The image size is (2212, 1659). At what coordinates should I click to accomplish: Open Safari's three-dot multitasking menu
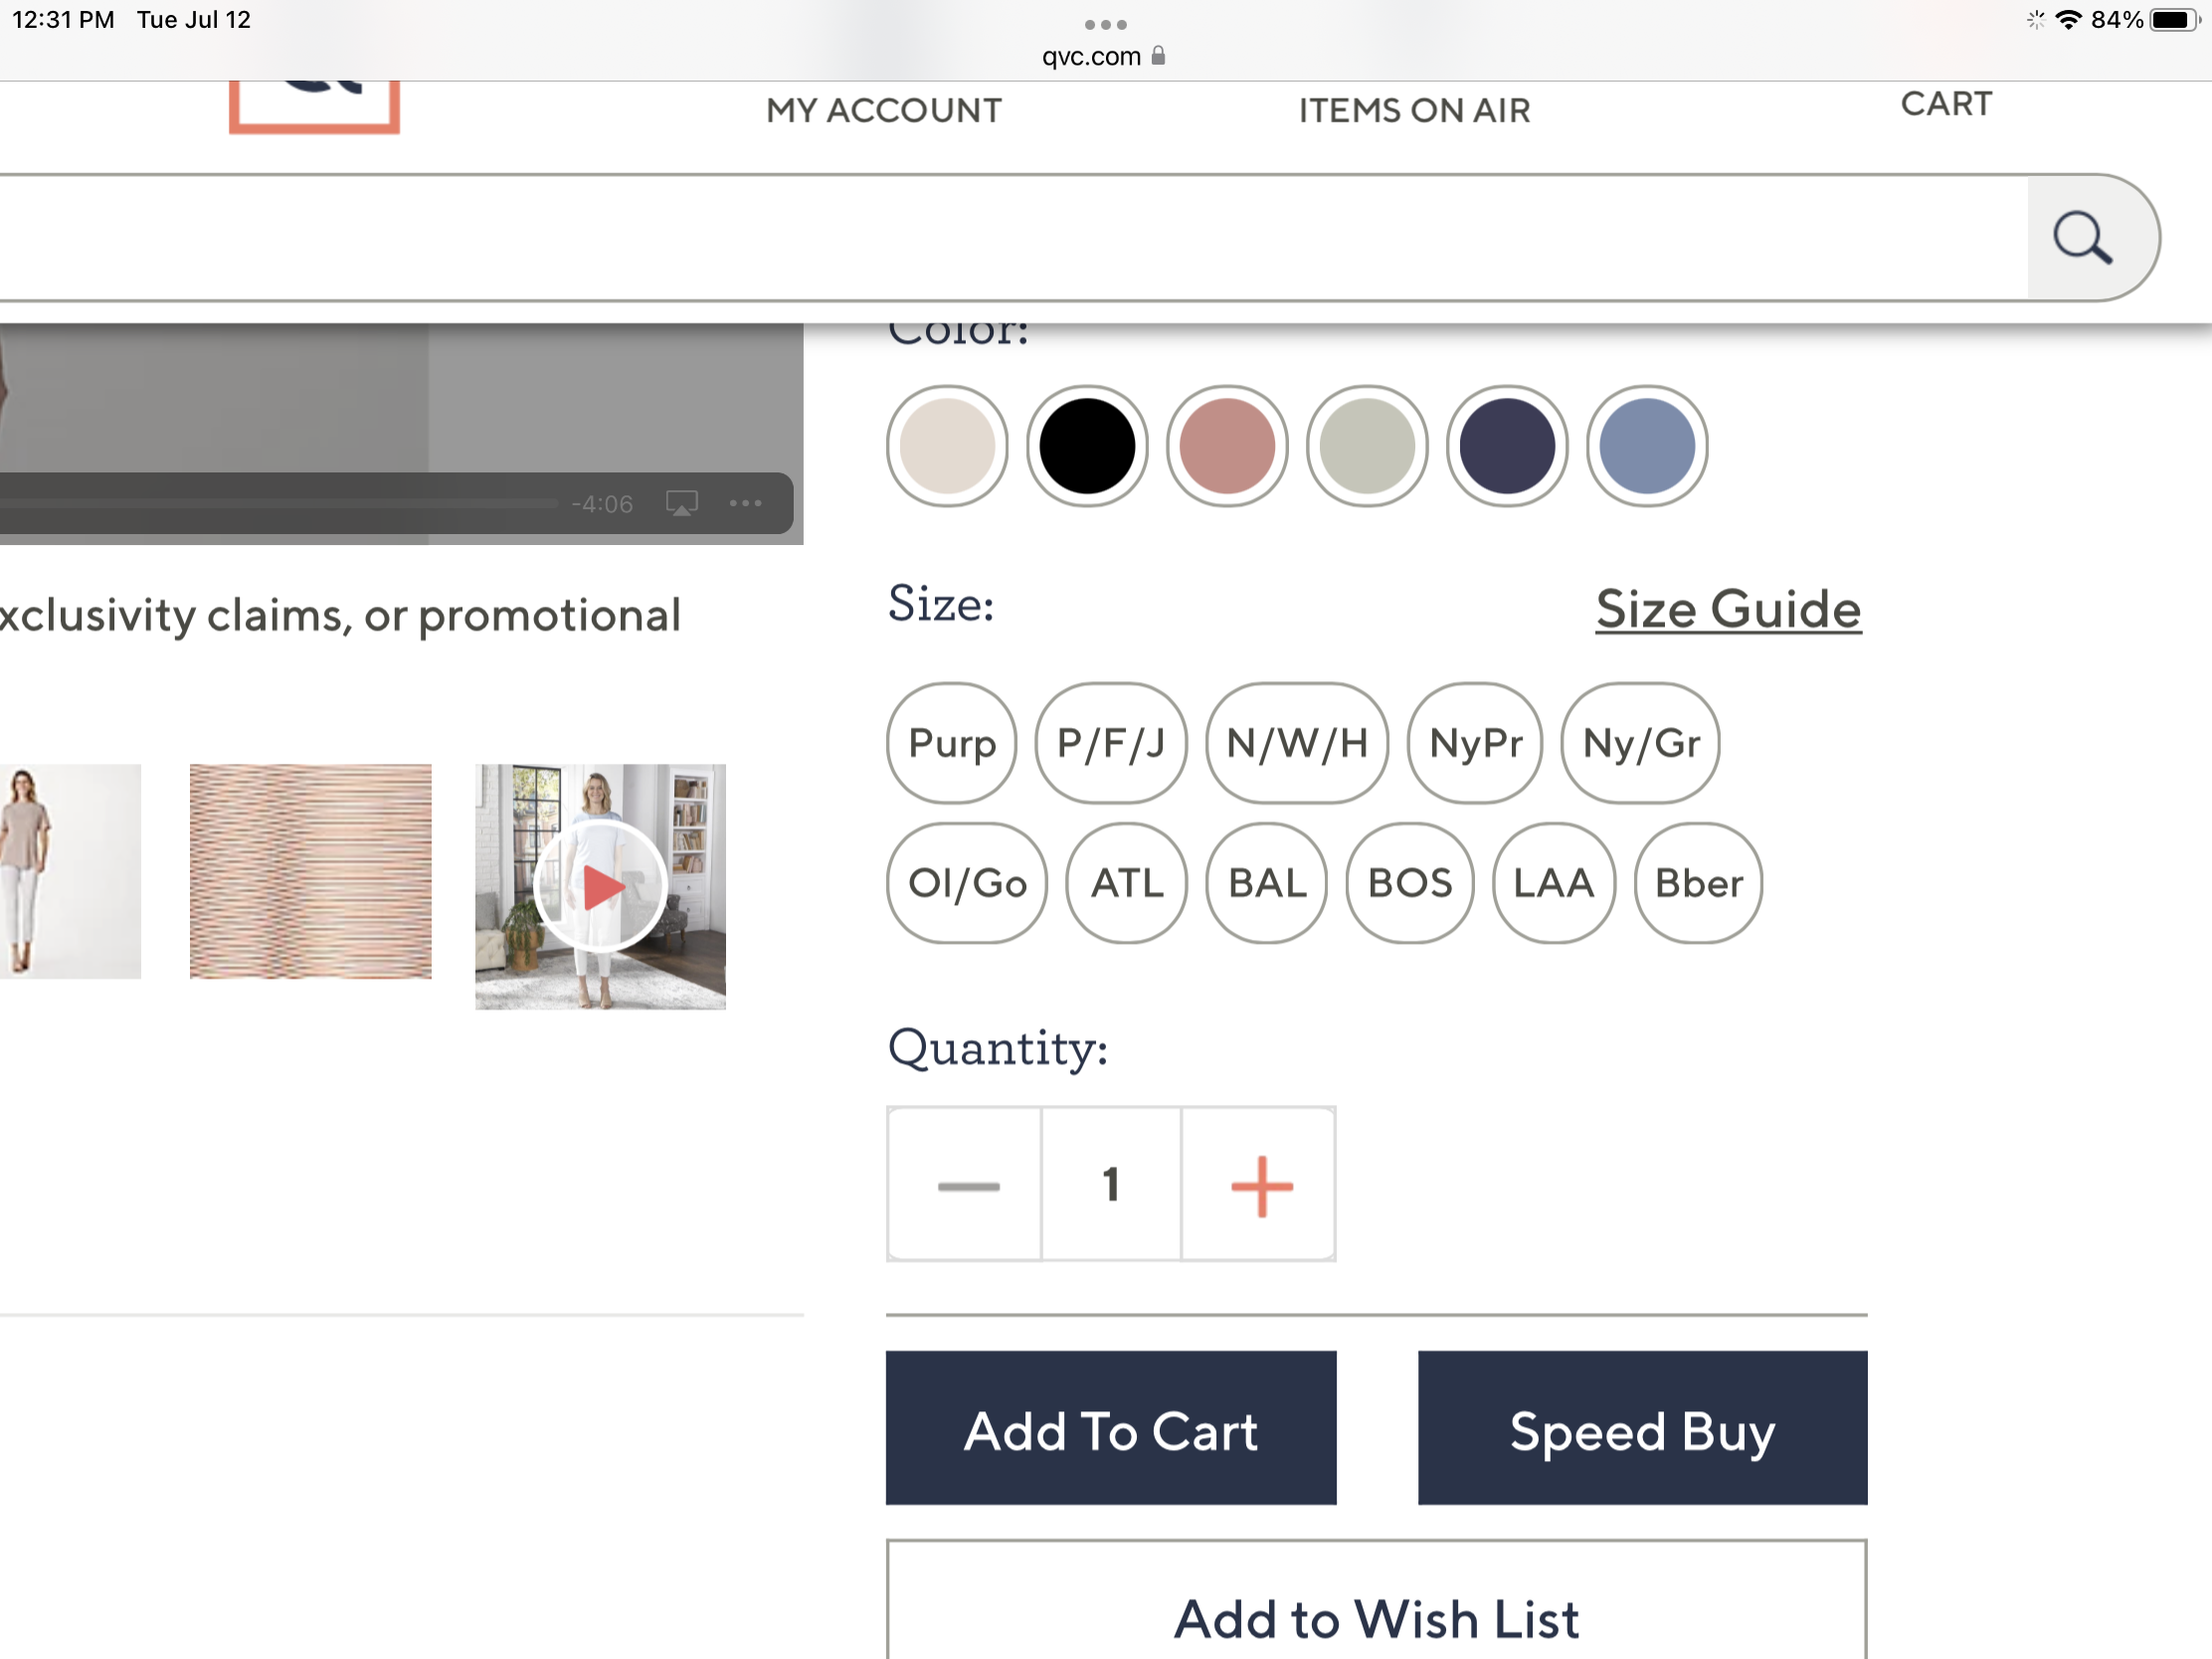click(x=1105, y=24)
